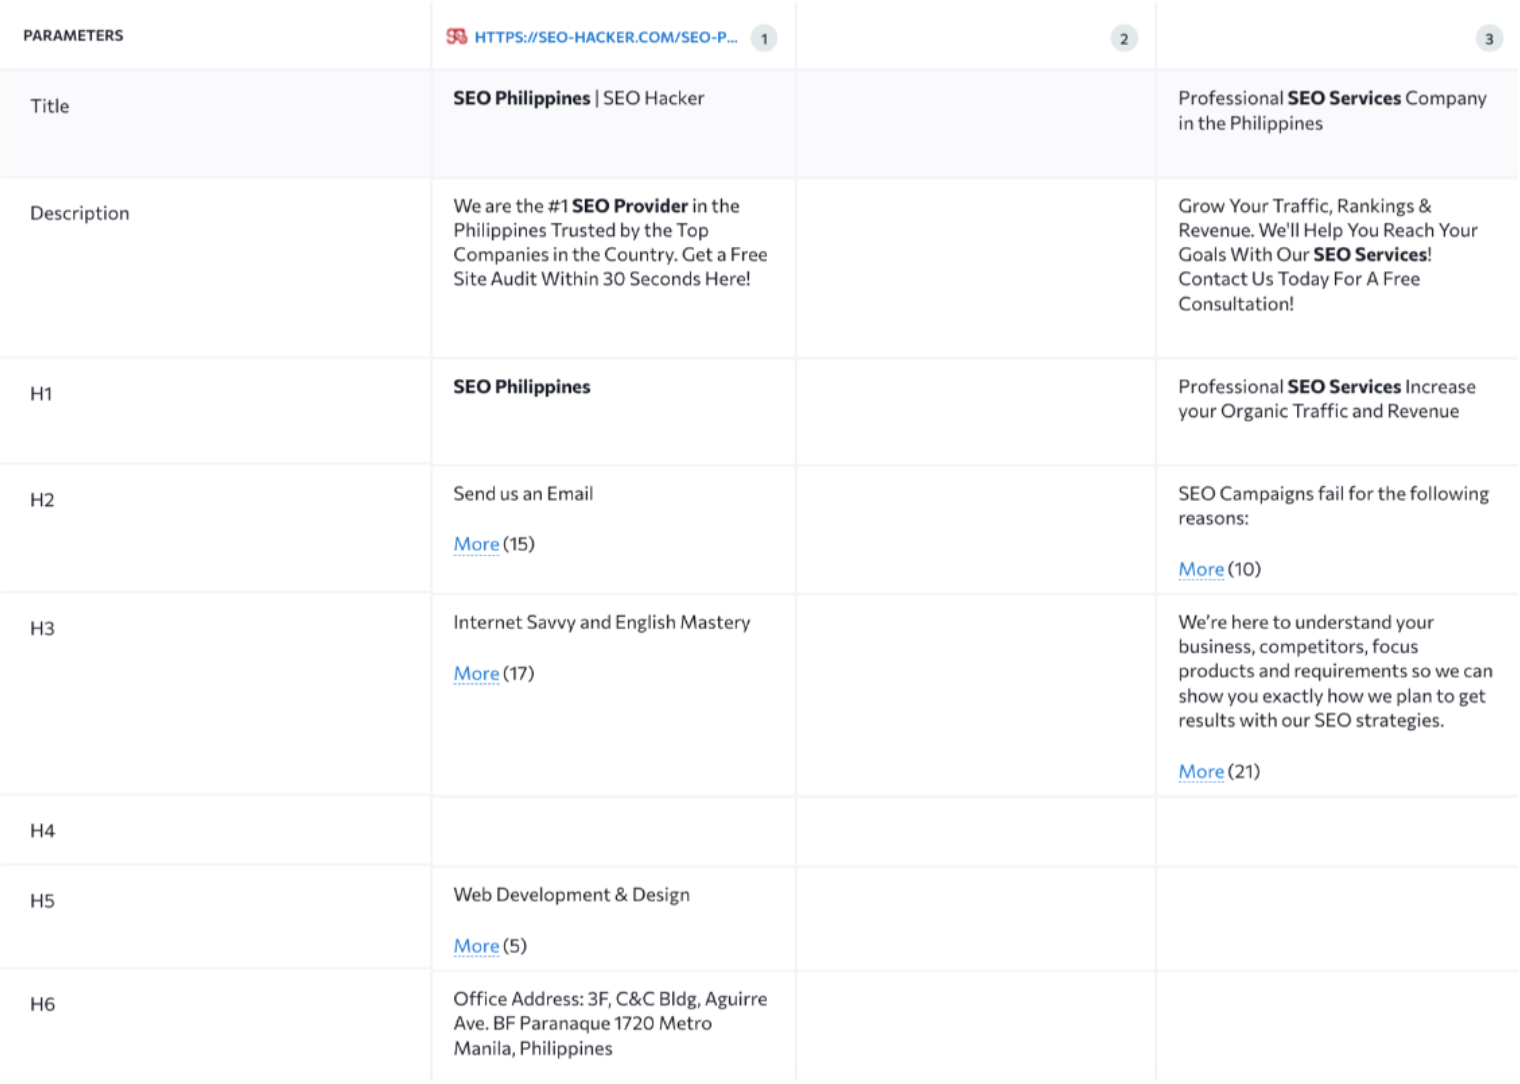1520x1084 pixels.
Task: Expand More (15) under Send us an Email
Action: (476, 544)
